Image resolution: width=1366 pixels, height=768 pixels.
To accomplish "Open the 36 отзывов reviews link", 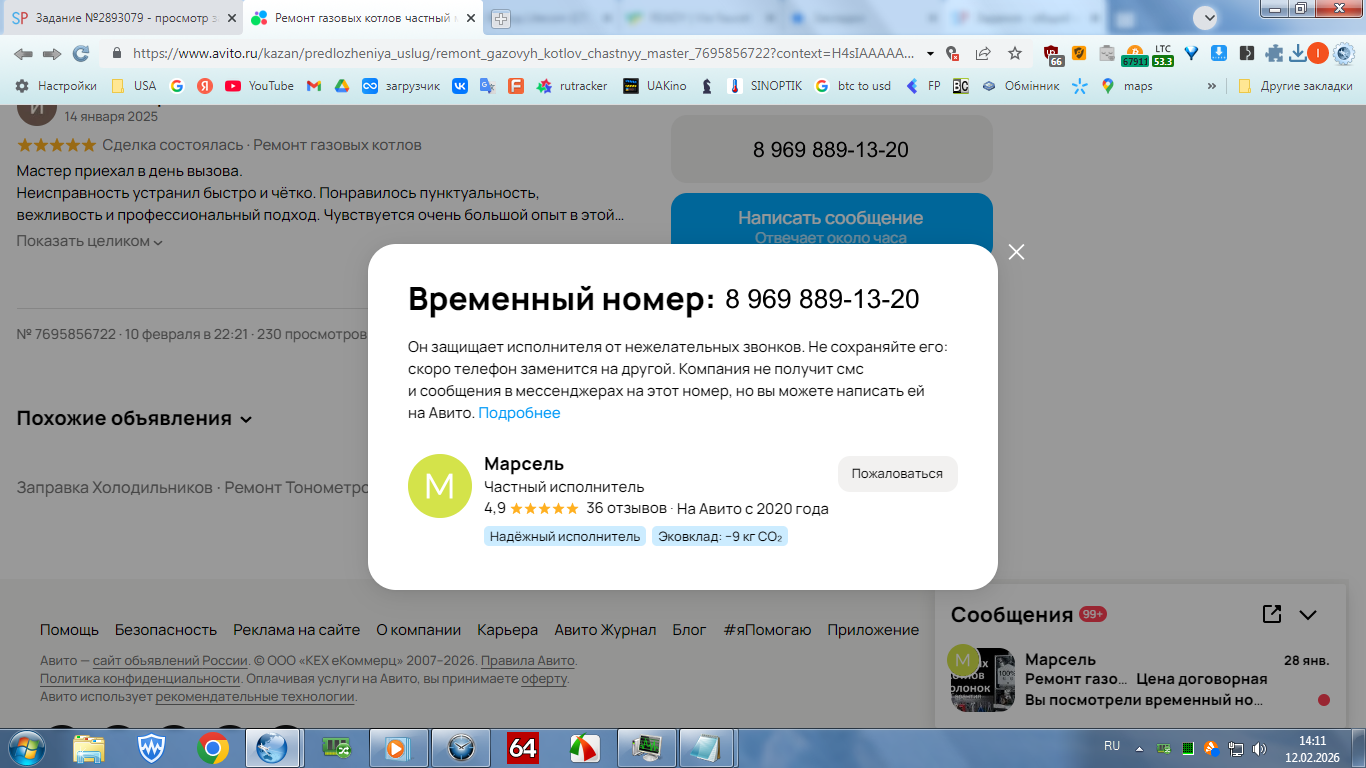I will (x=625, y=509).
